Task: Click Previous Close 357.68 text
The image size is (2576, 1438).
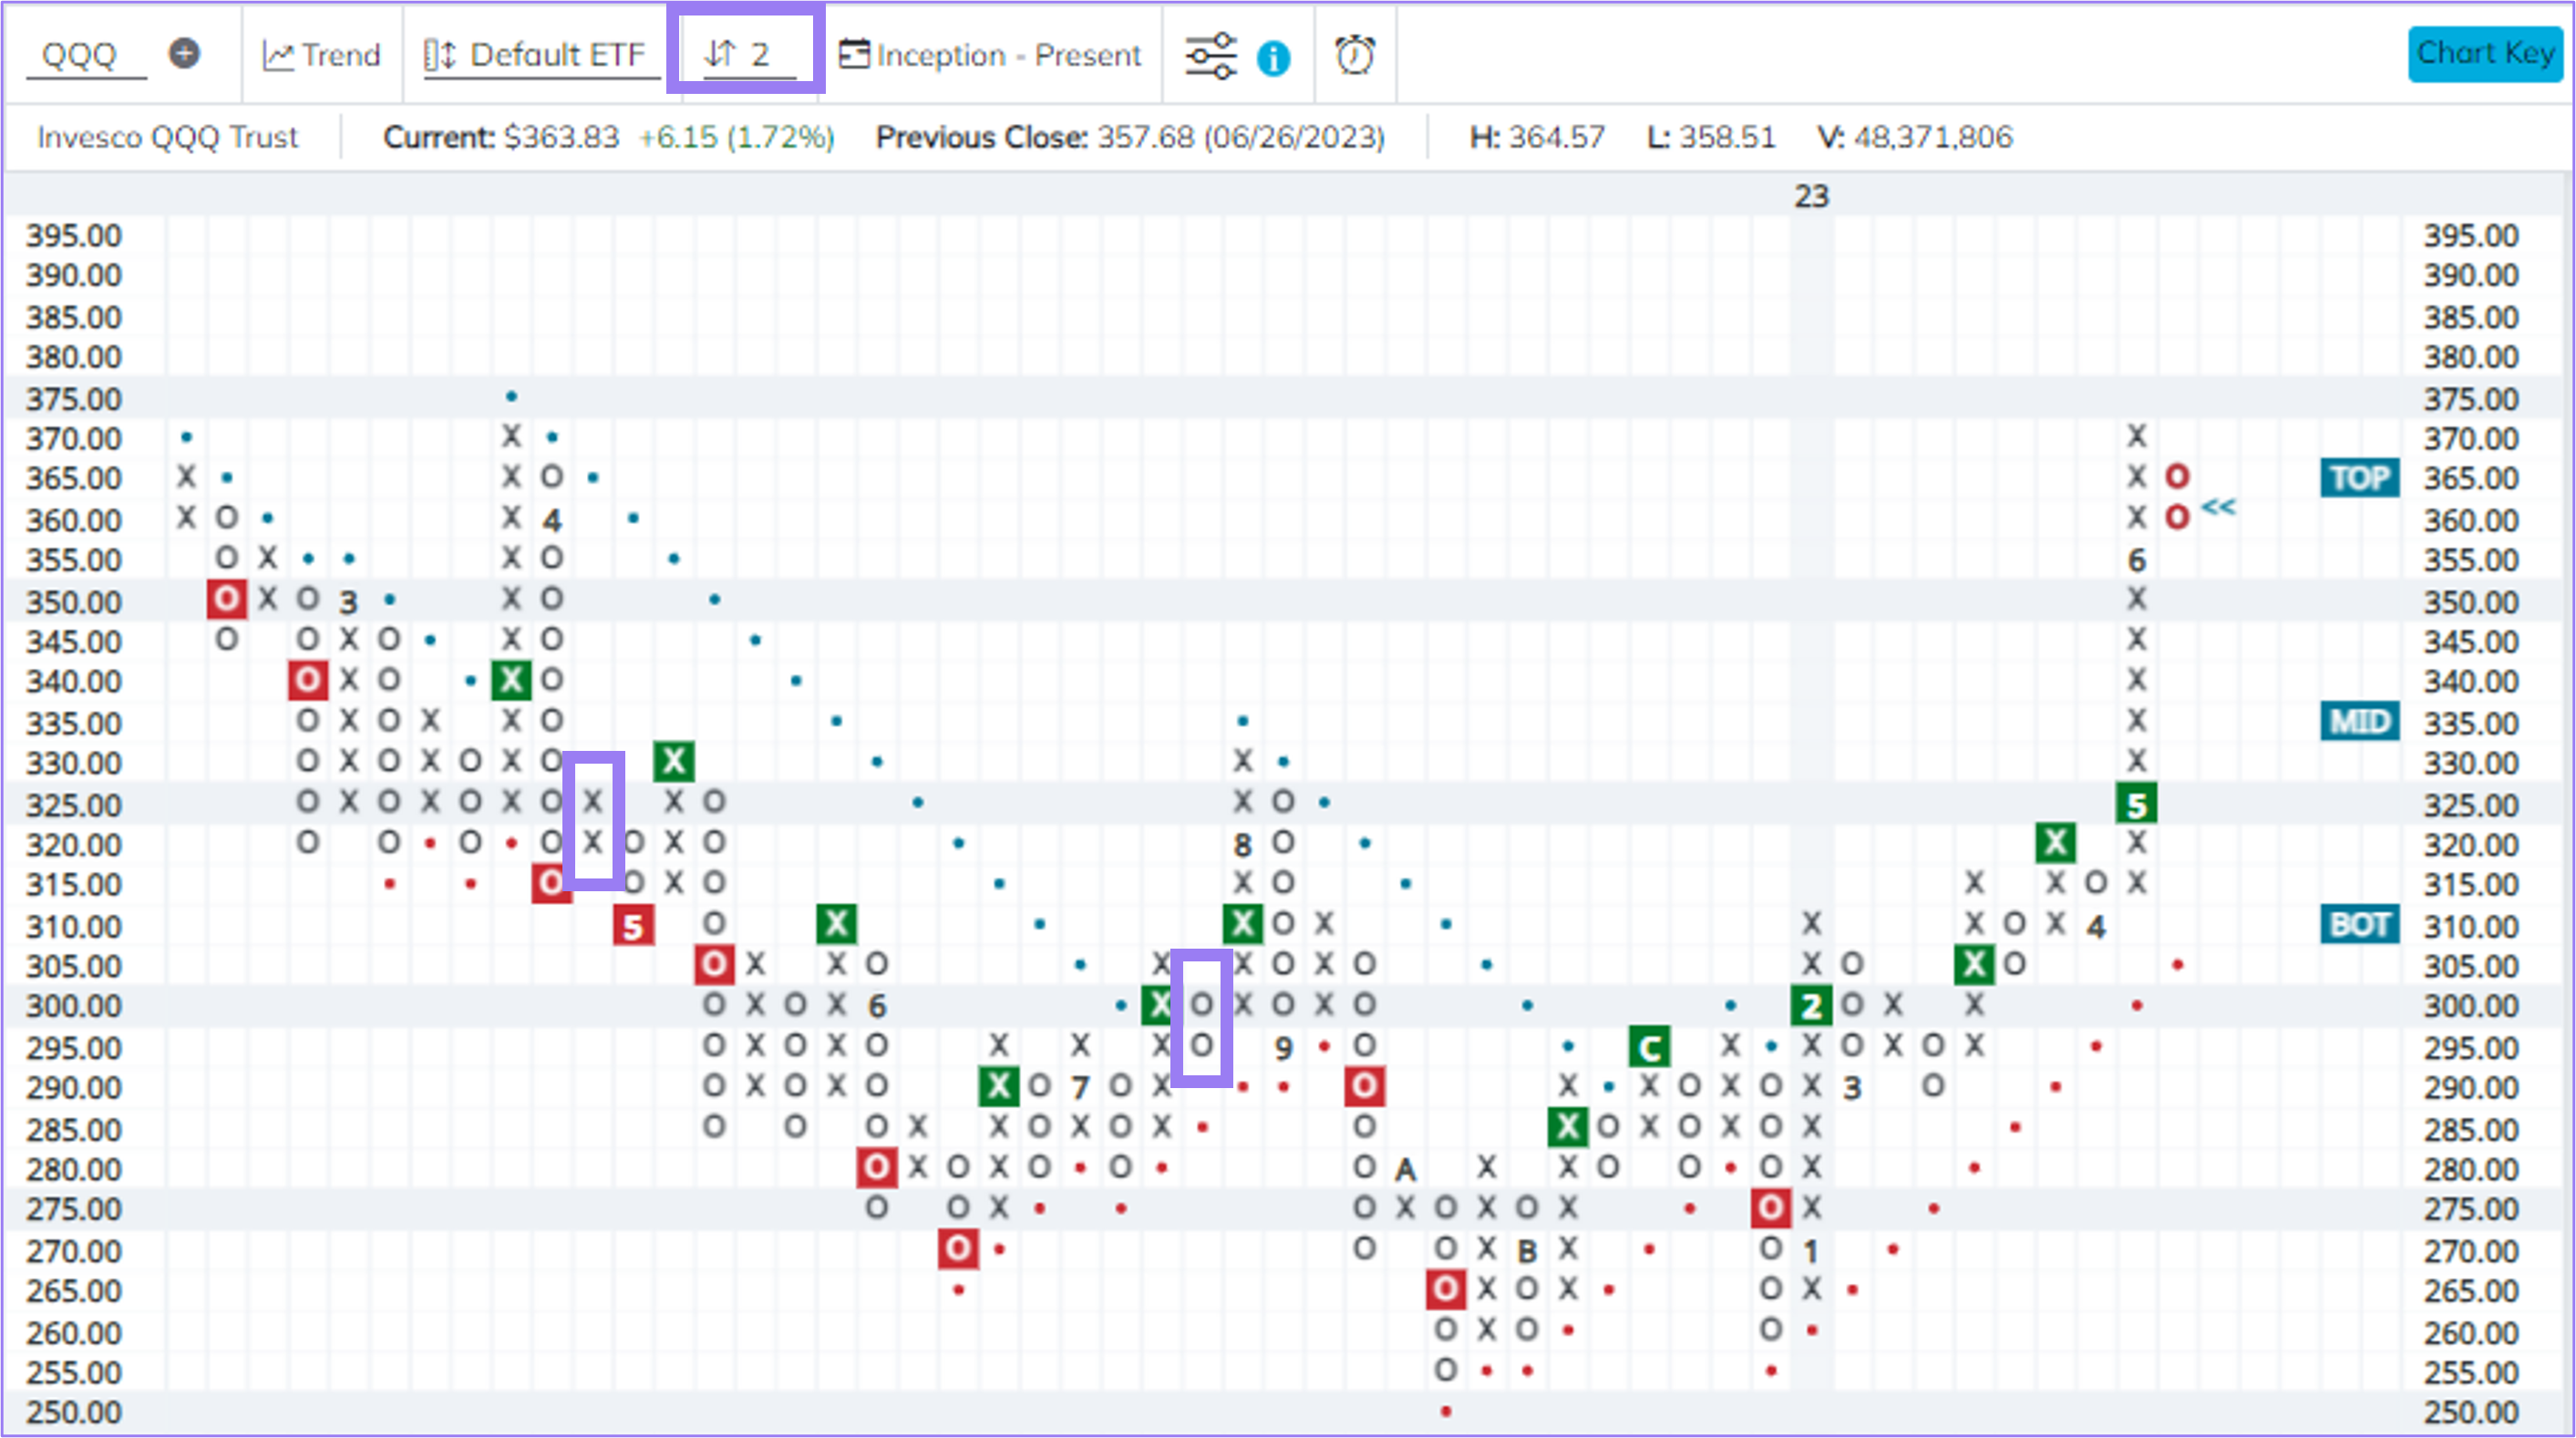Action: 1130,137
